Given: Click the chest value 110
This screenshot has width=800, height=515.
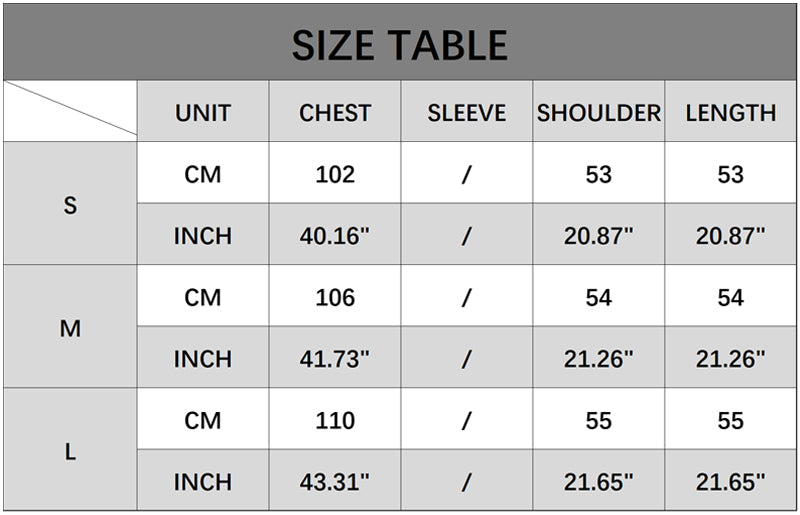Looking at the screenshot, I should pos(335,420).
